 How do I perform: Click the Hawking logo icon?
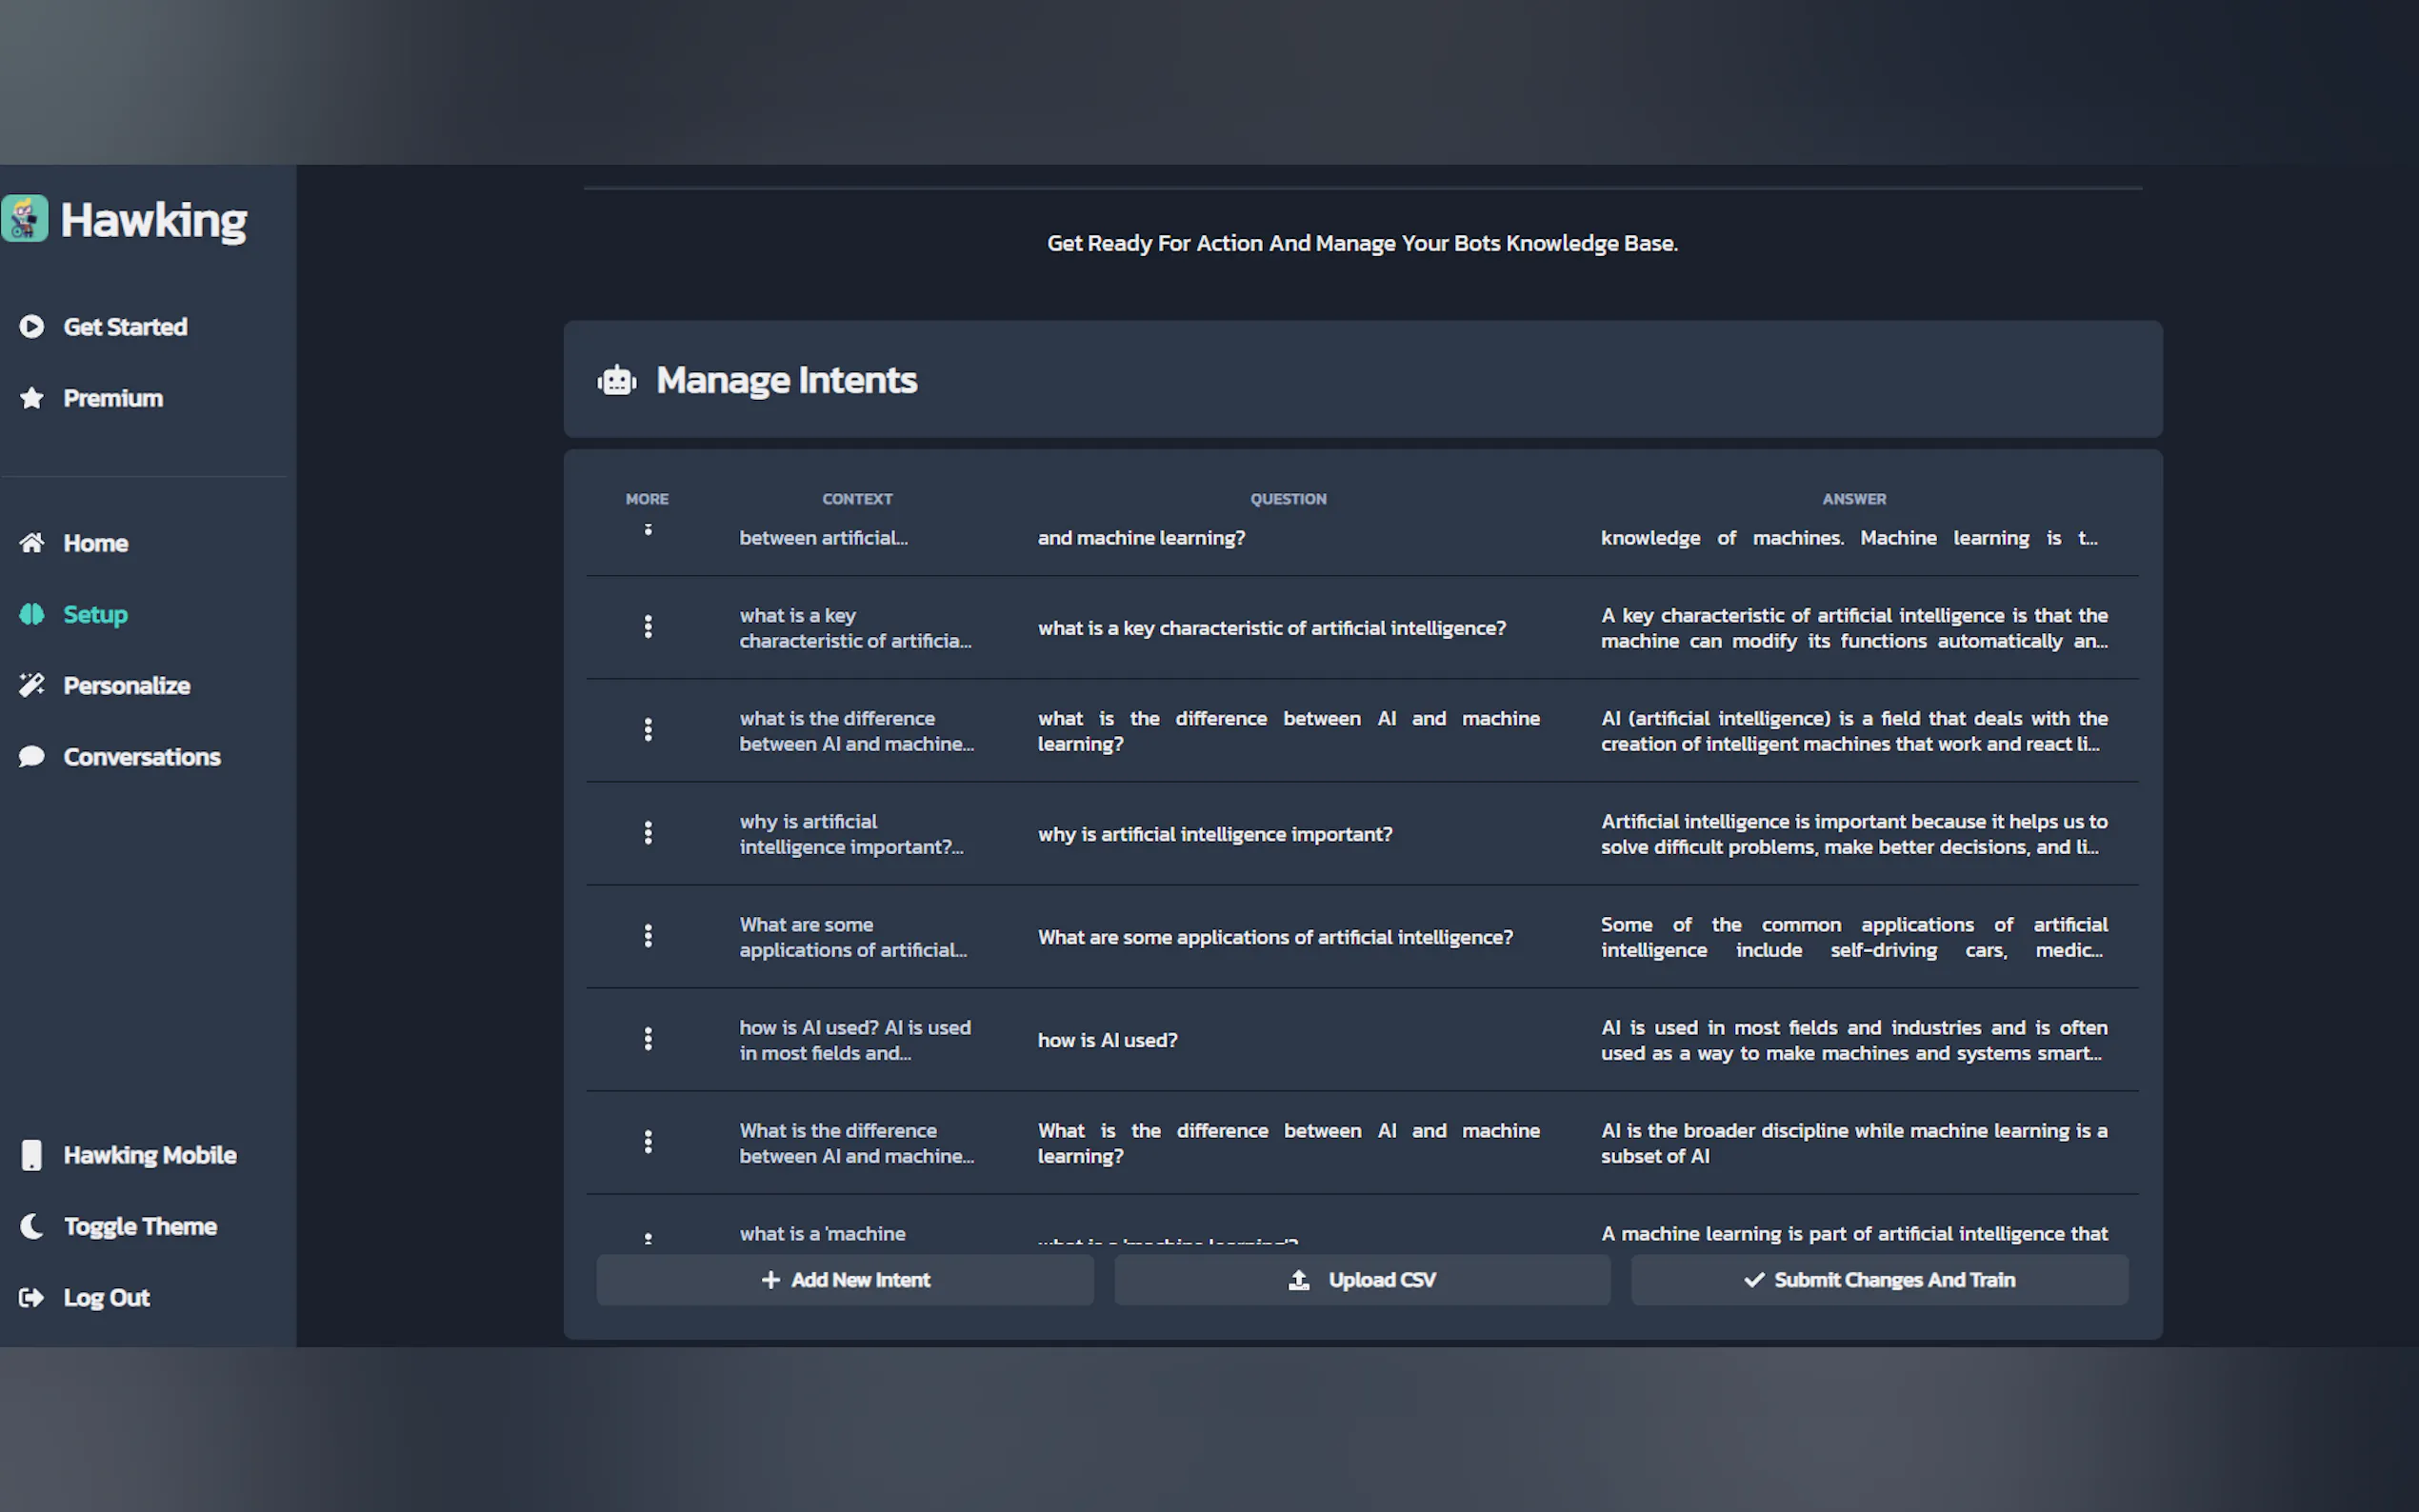[25, 218]
